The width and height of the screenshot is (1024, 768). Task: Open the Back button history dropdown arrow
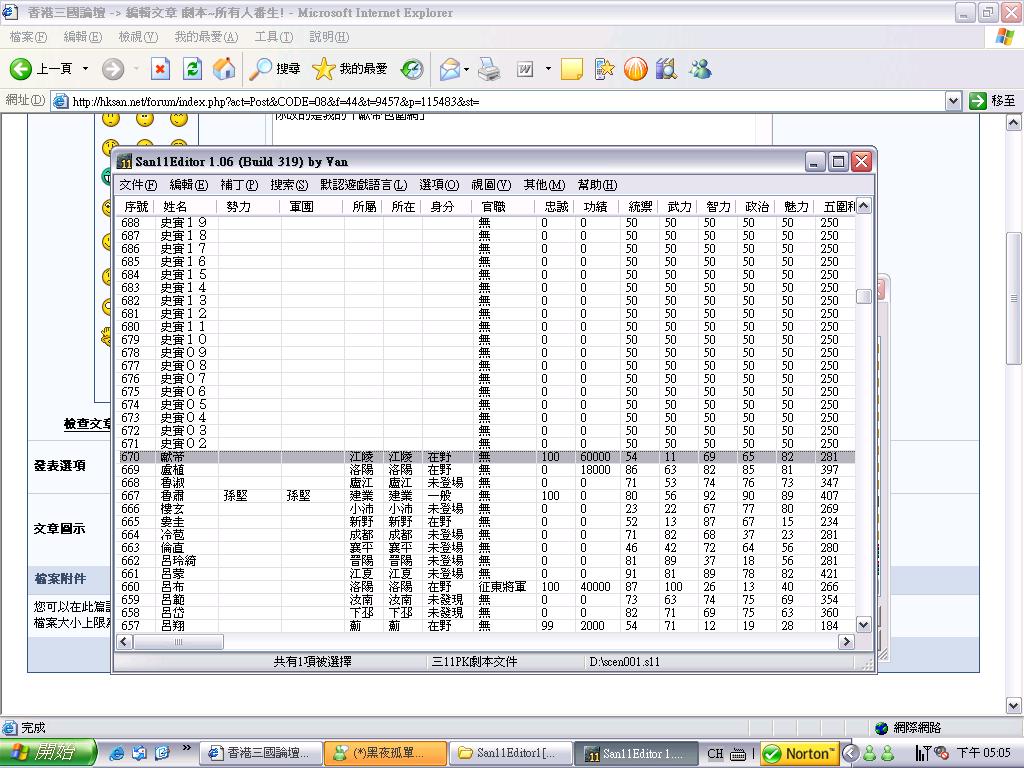[x=85, y=69]
